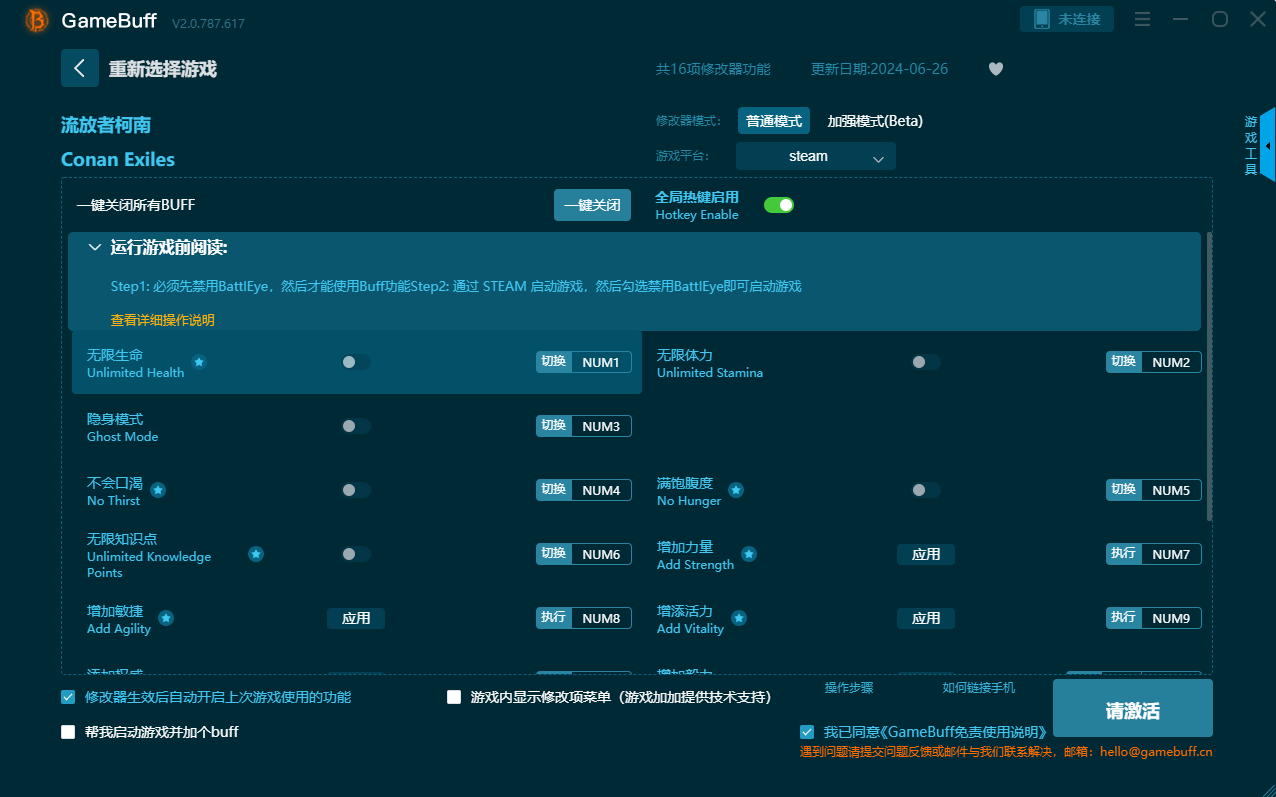This screenshot has height=797, width=1276.
Task: Click the GameBuff logo icon
Action: (37, 20)
